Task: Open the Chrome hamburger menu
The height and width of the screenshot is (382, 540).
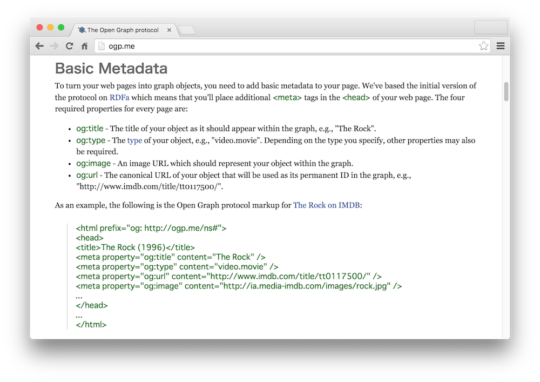Action: (x=500, y=46)
